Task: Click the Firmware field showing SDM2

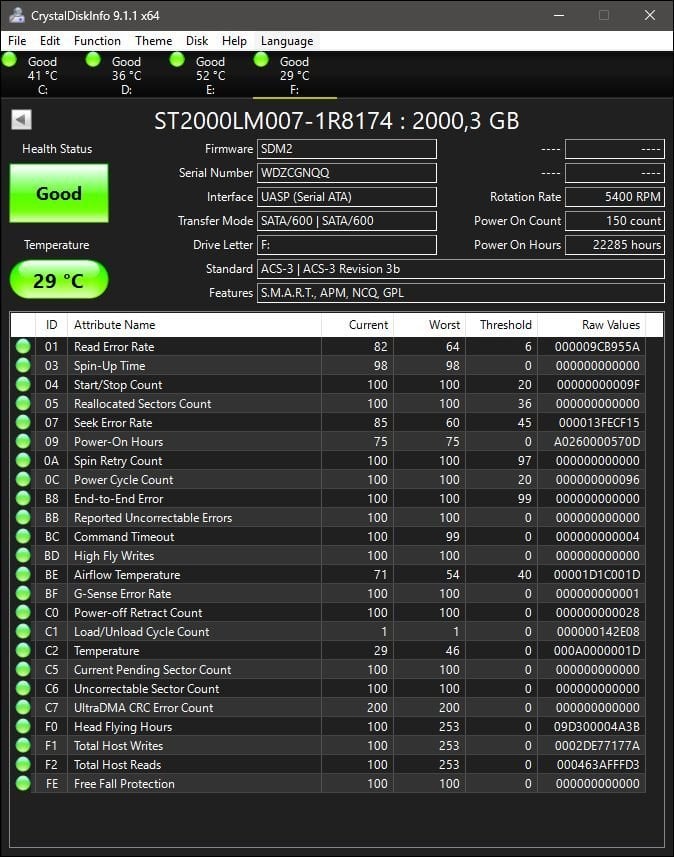Action: tap(347, 149)
